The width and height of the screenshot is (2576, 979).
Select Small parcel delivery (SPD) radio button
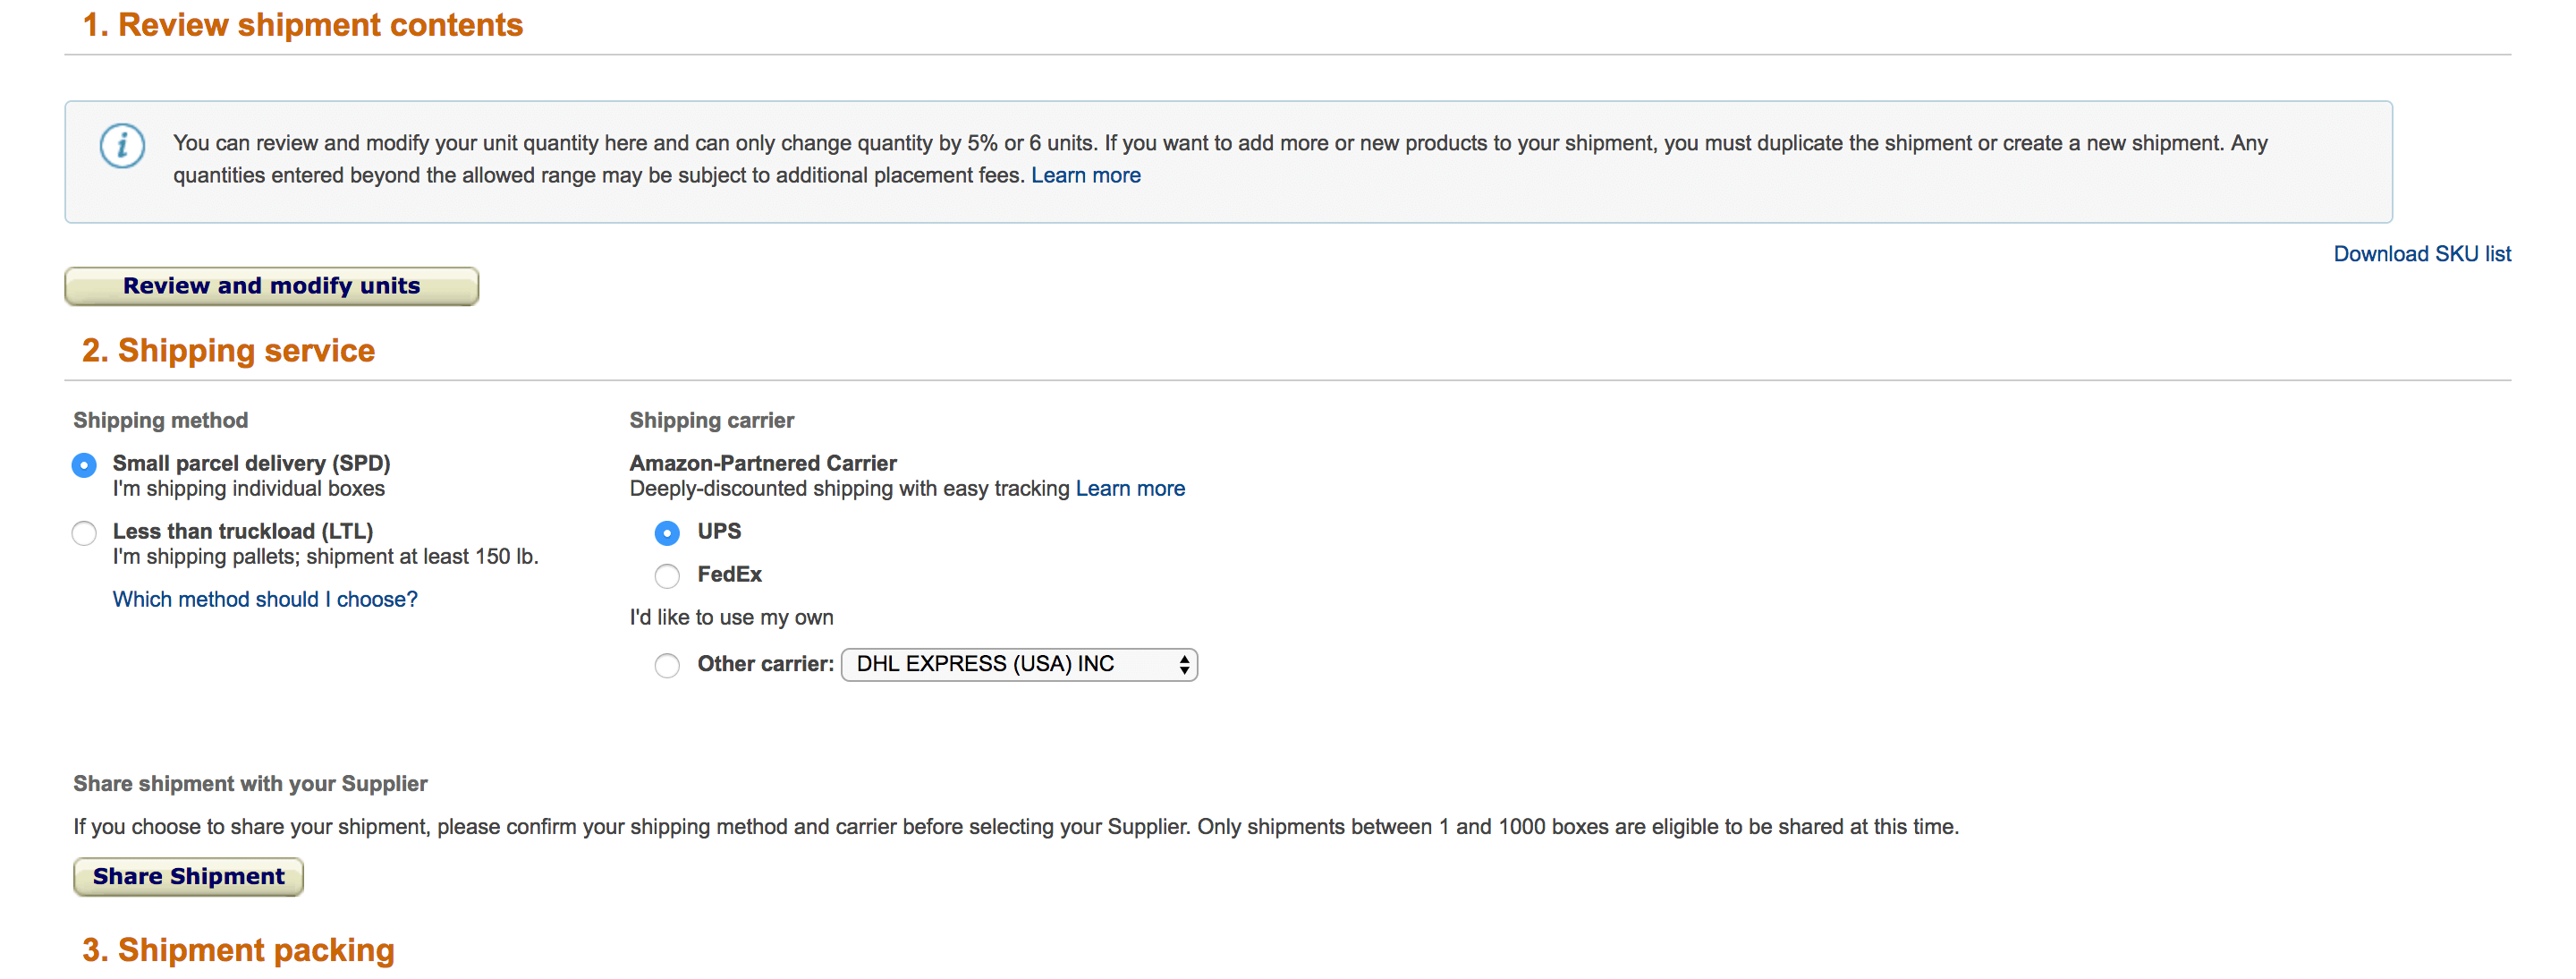(85, 465)
